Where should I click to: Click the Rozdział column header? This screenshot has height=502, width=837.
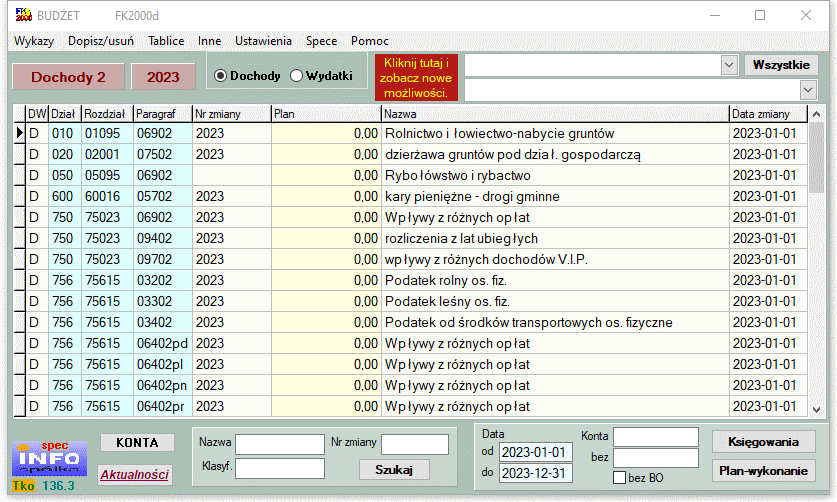coord(107,114)
